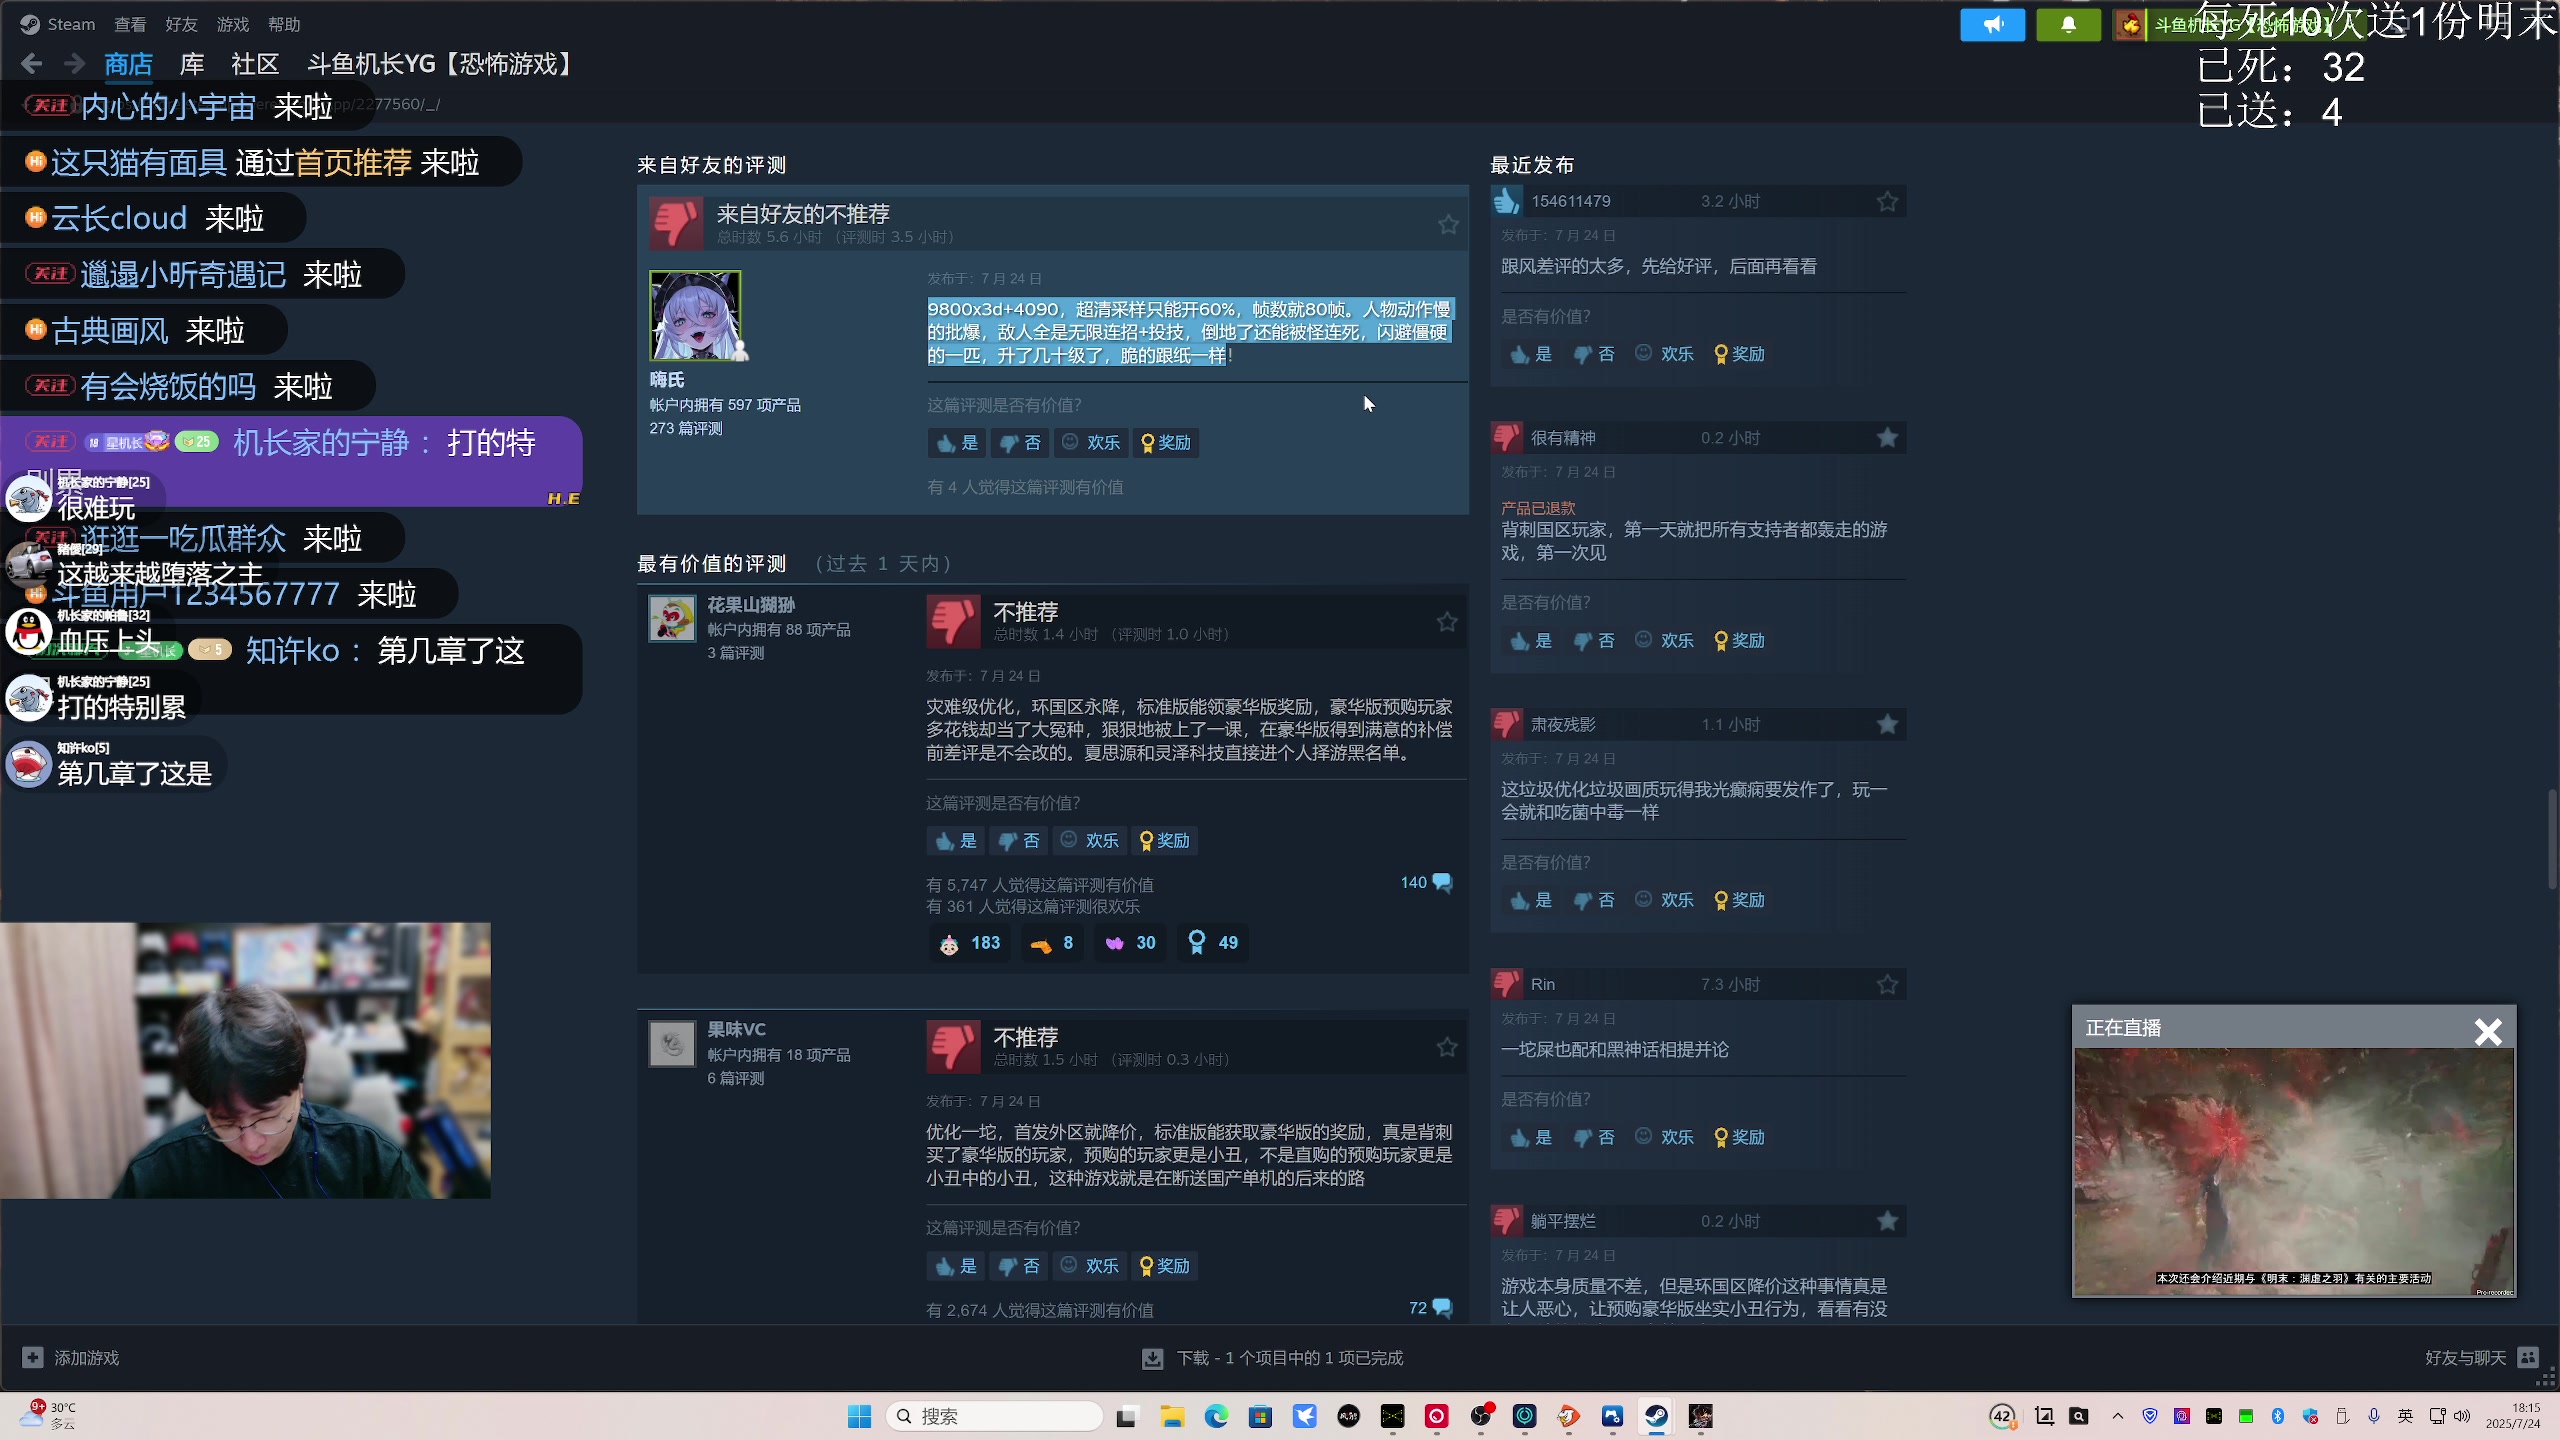Click the 183 award badge
Screen dimensions: 2560x1440
point(969,943)
